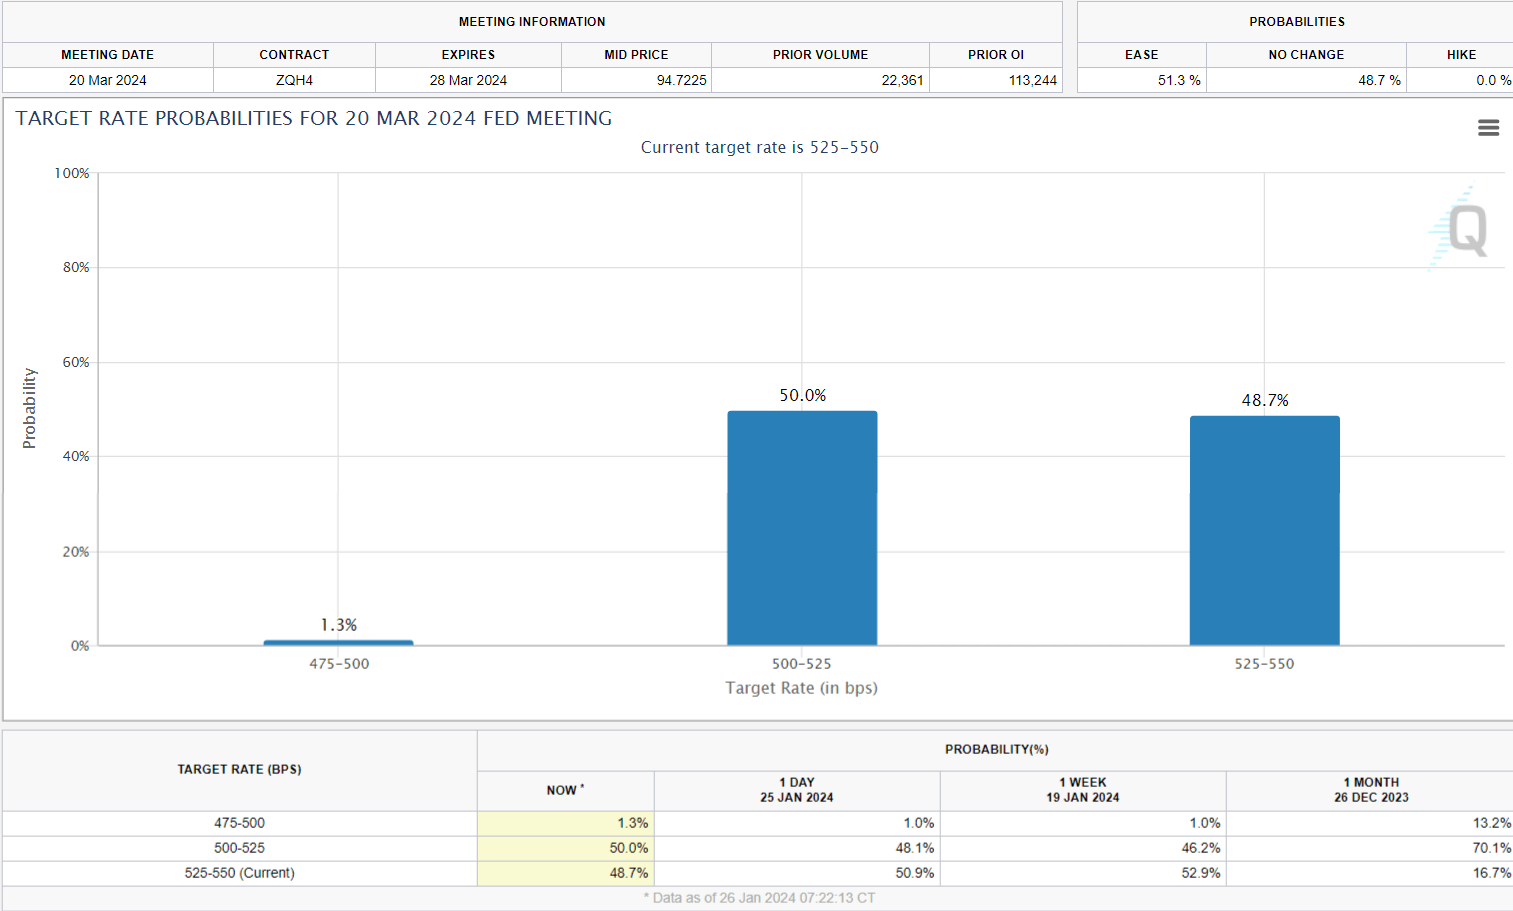Image resolution: width=1513 pixels, height=911 pixels.
Task: Click the PRIOR OI value 113,244
Action: [1032, 80]
